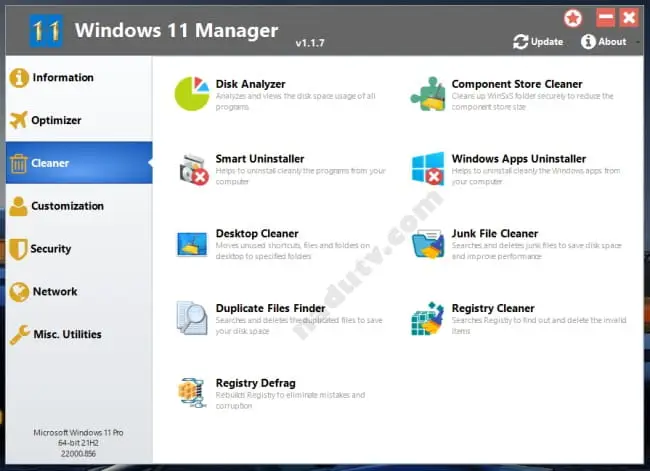The image size is (650, 471).
Task: Select the highlighted Cleaner tab label
Action: pyautogui.click(x=50, y=163)
